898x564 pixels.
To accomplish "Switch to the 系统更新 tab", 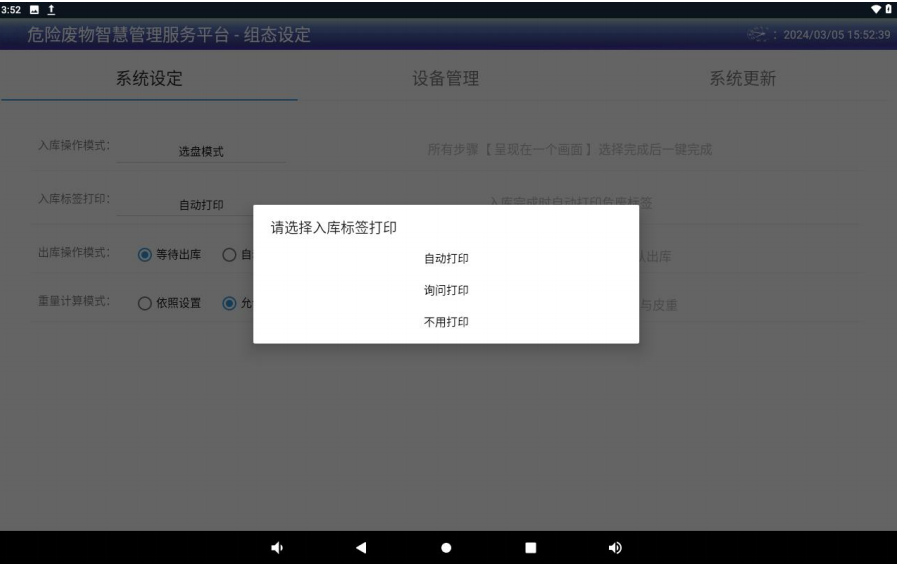I will pyautogui.click(x=743, y=80).
